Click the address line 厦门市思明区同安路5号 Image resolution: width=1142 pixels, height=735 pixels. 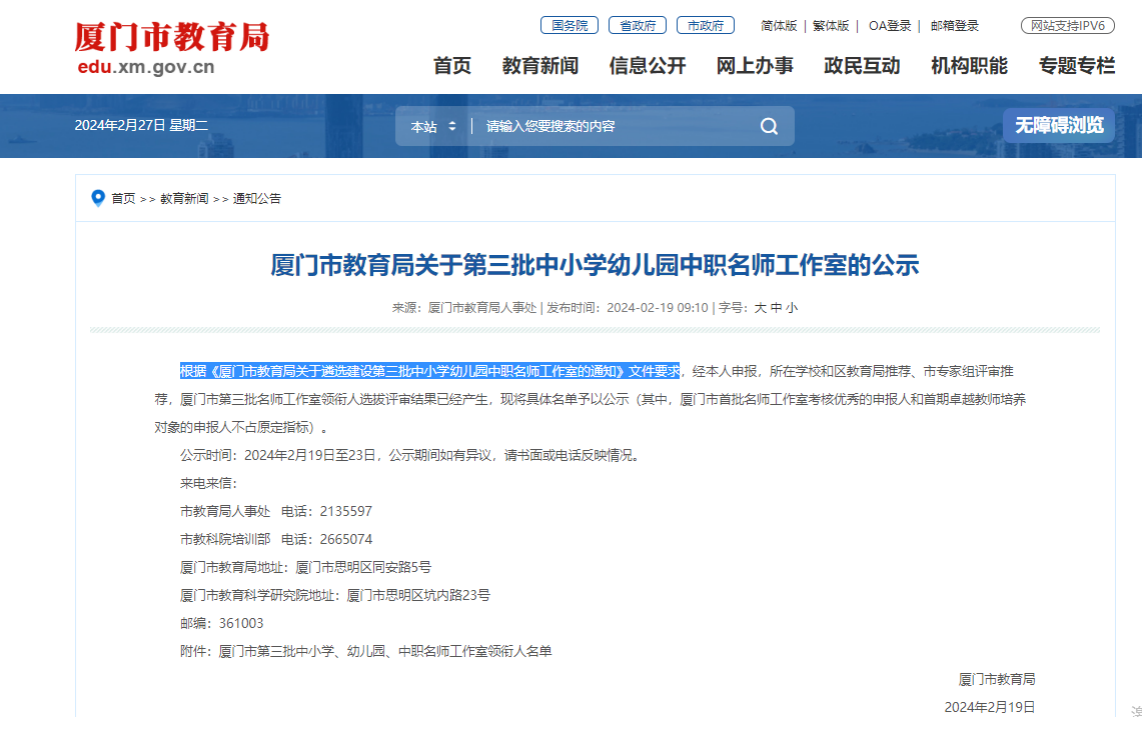point(363,567)
